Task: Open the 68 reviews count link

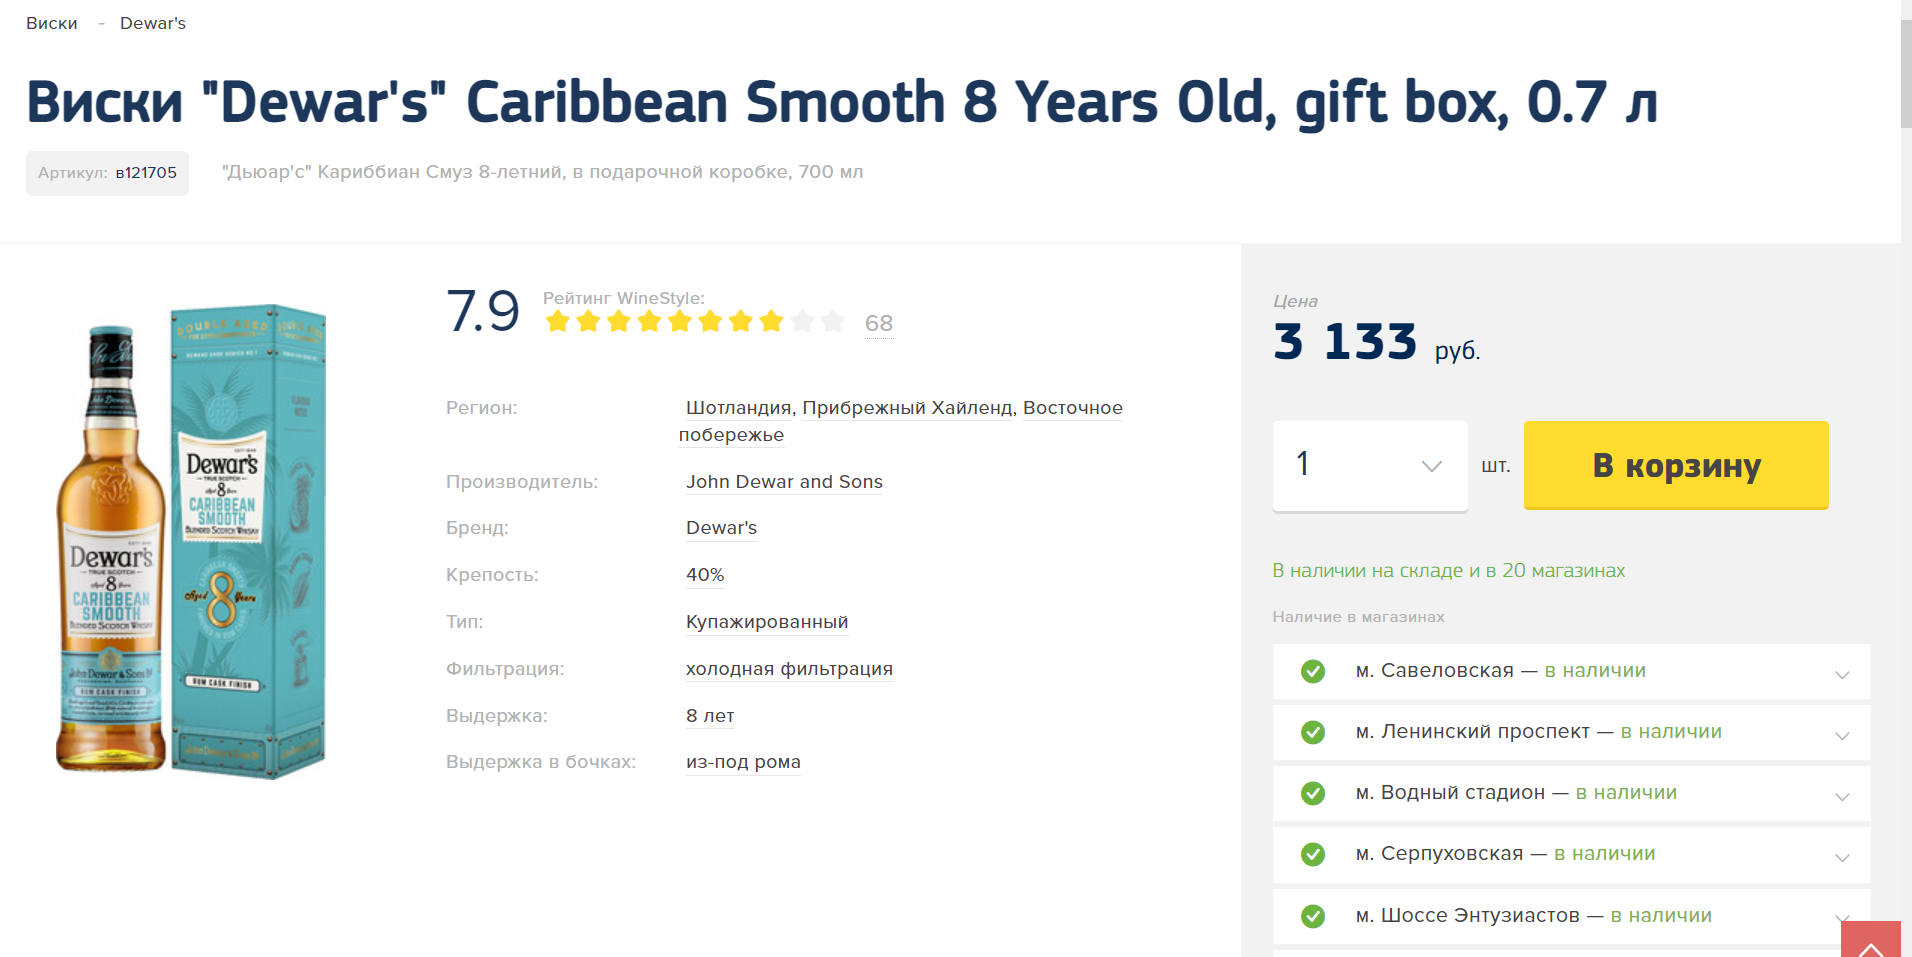Action: click(879, 323)
